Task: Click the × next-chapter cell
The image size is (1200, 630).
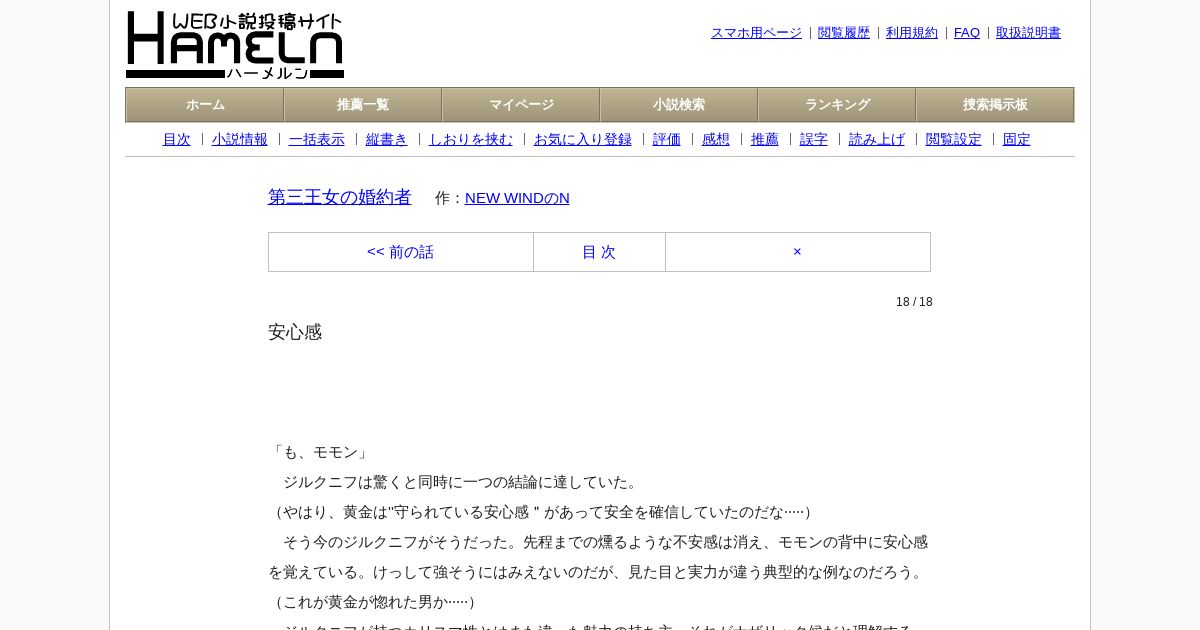Action: coord(798,252)
